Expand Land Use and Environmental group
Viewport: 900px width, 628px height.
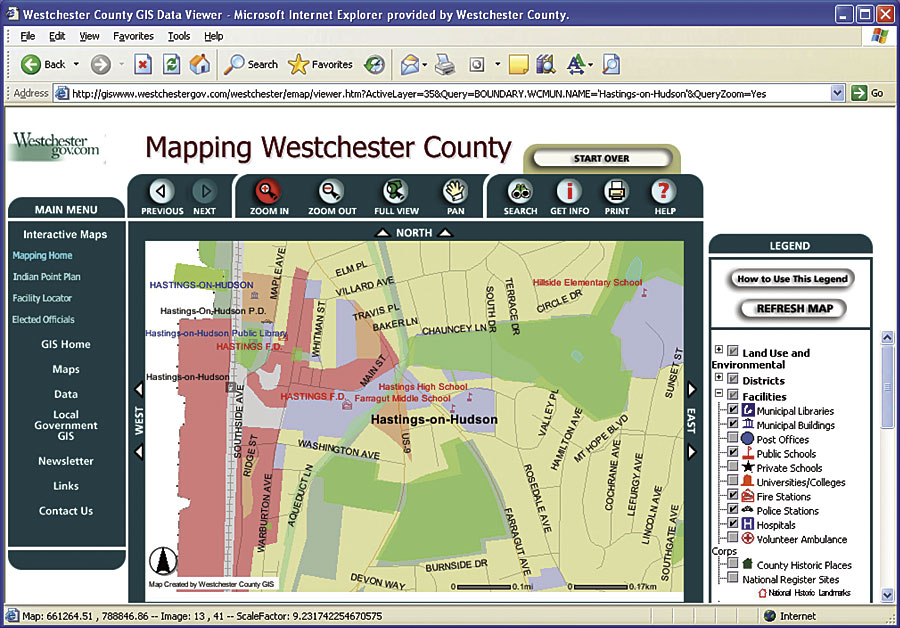click(x=719, y=349)
